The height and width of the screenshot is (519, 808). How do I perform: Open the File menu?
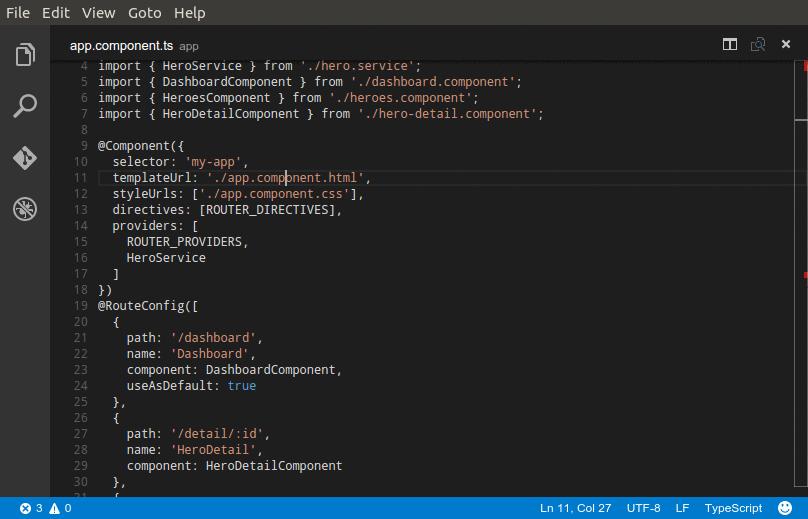18,13
